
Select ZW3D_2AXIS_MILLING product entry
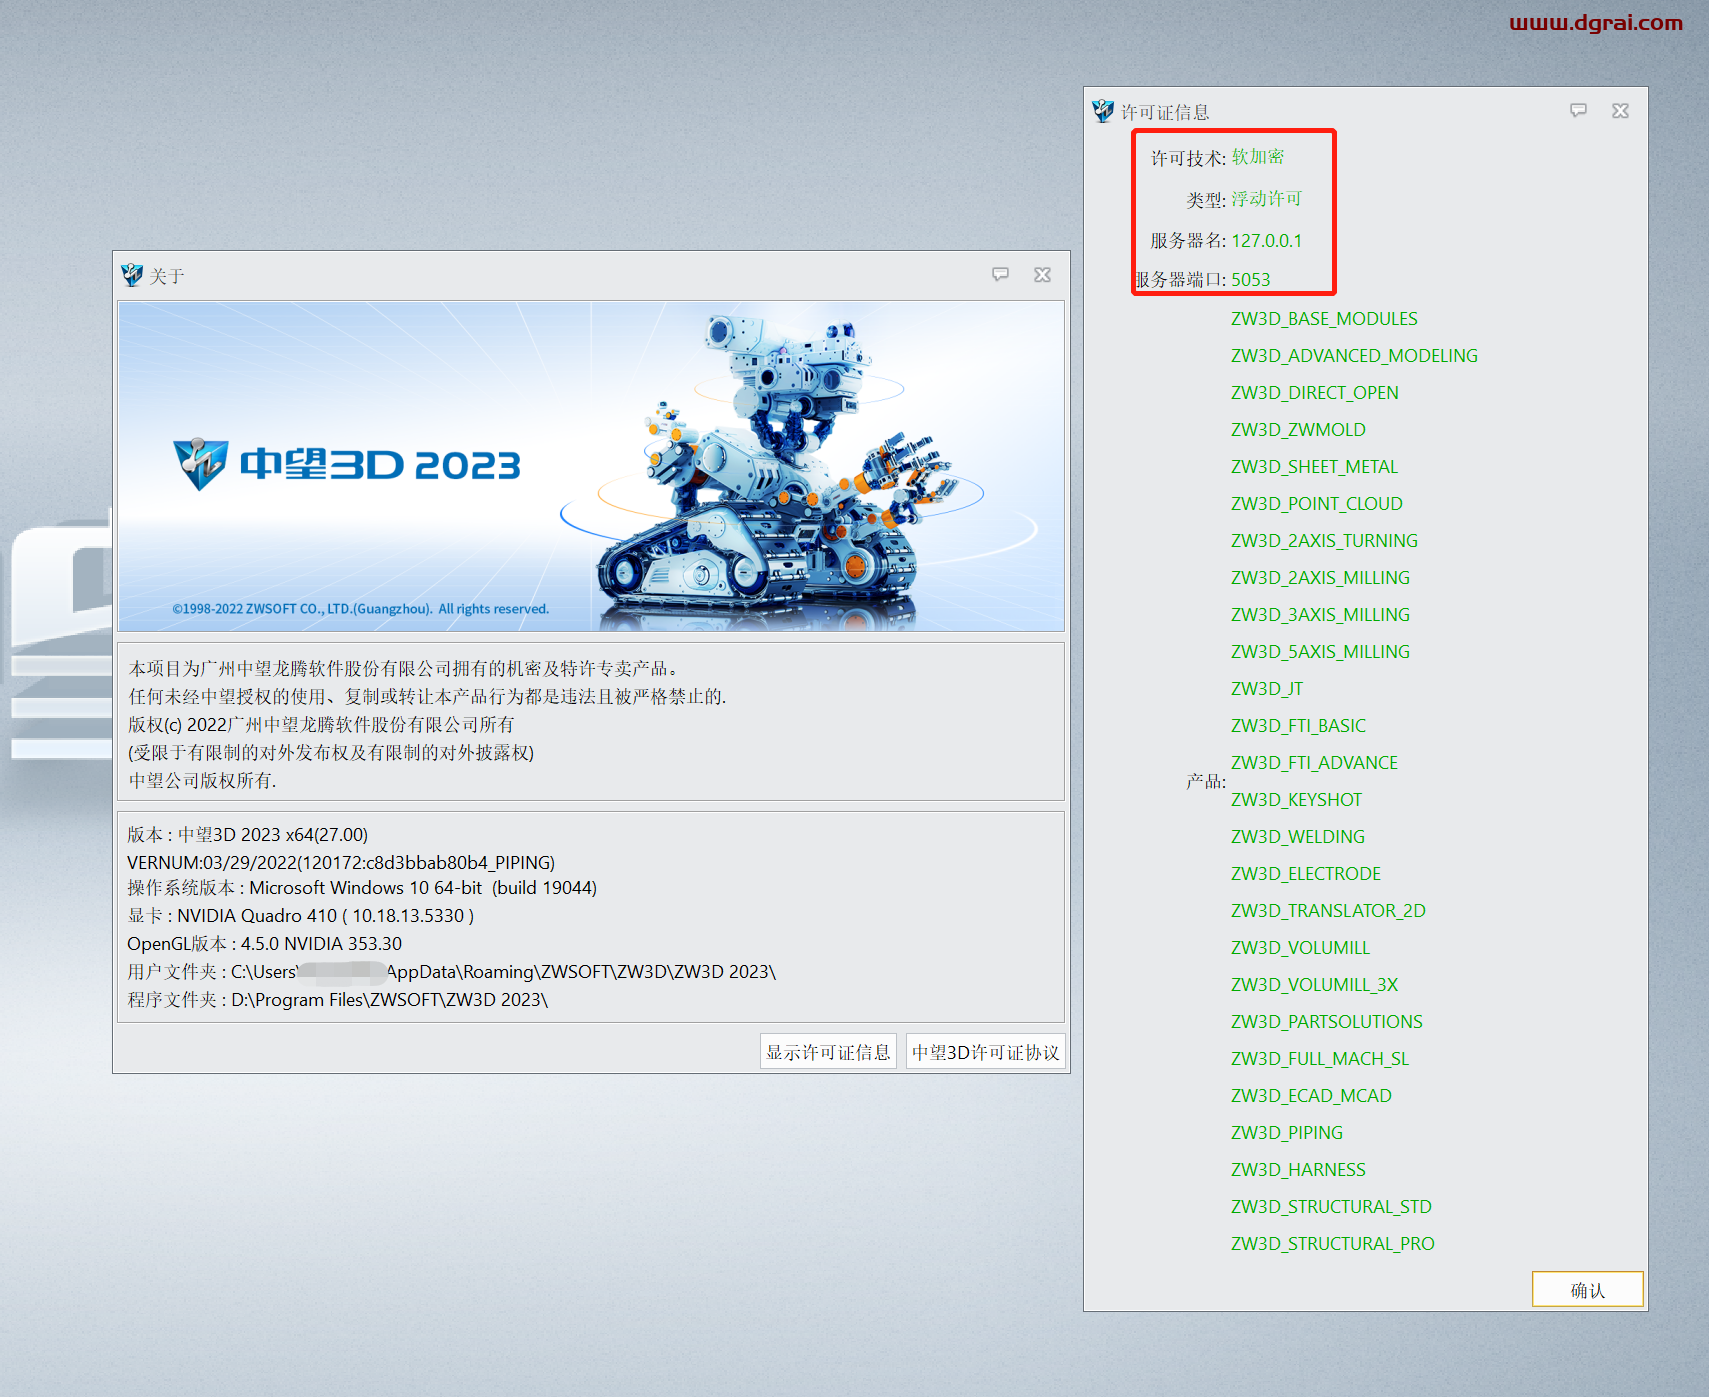click(1320, 578)
